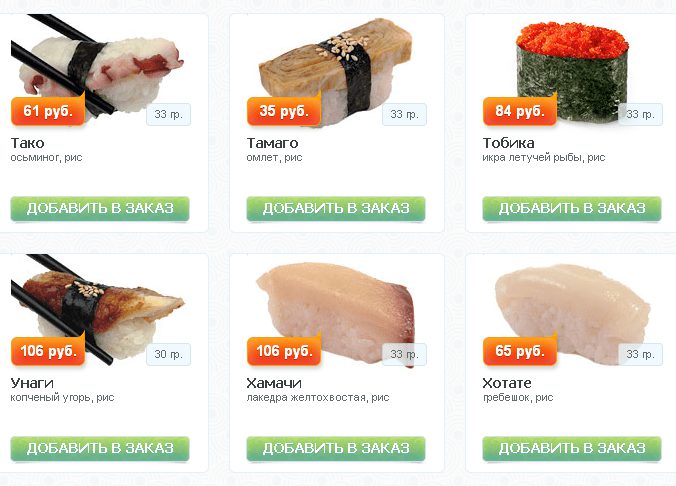Add Тамаго to the order

(336, 209)
